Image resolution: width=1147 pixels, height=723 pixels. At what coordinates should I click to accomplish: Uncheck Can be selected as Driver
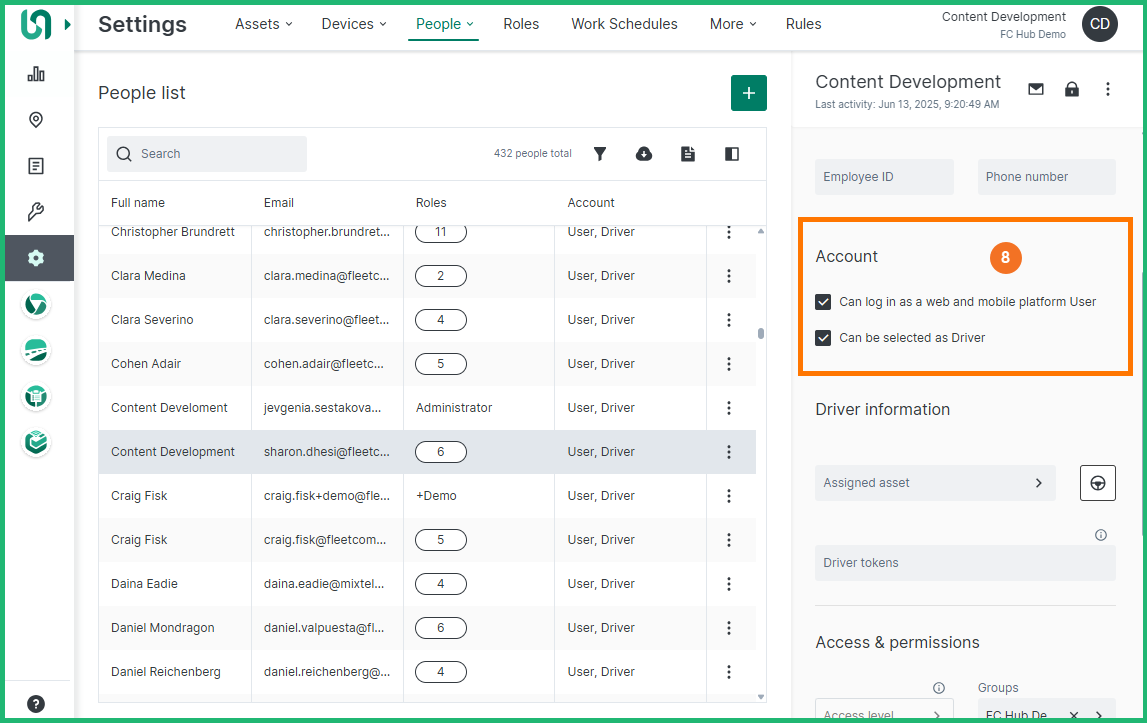(x=823, y=338)
